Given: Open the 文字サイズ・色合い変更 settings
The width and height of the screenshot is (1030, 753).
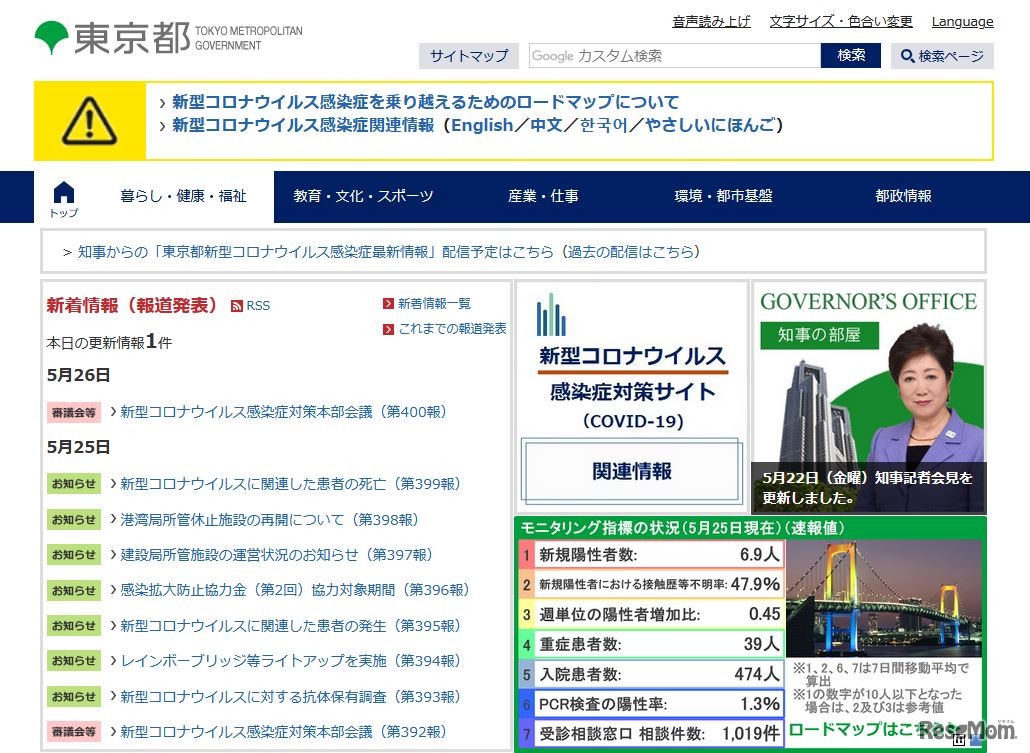Looking at the screenshot, I should pos(840,21).
